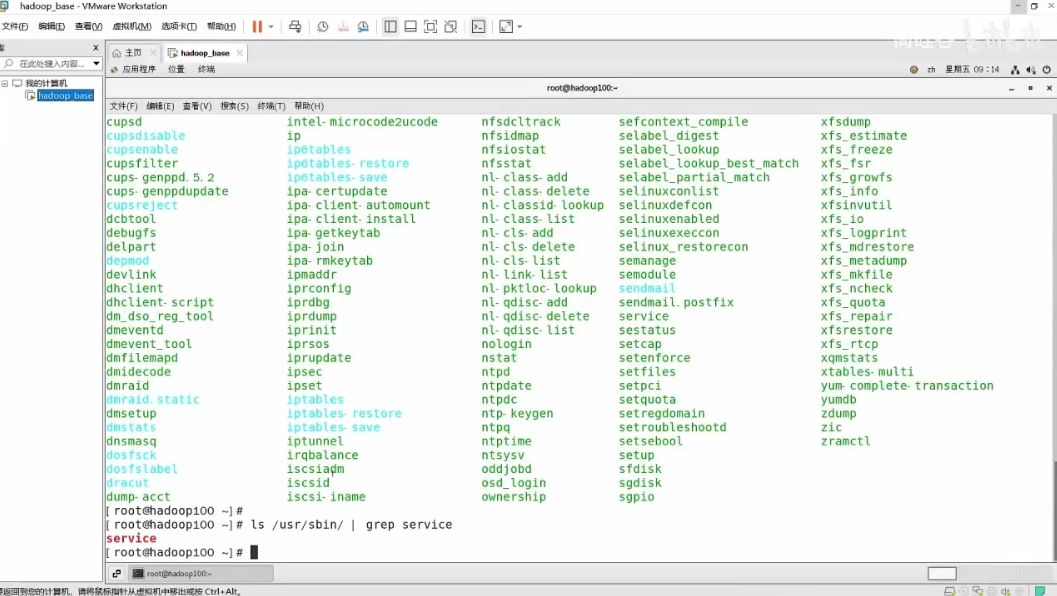Open the snapshot manager icon
Viewport: 1057px width, 596px height.
click(363, 26)
